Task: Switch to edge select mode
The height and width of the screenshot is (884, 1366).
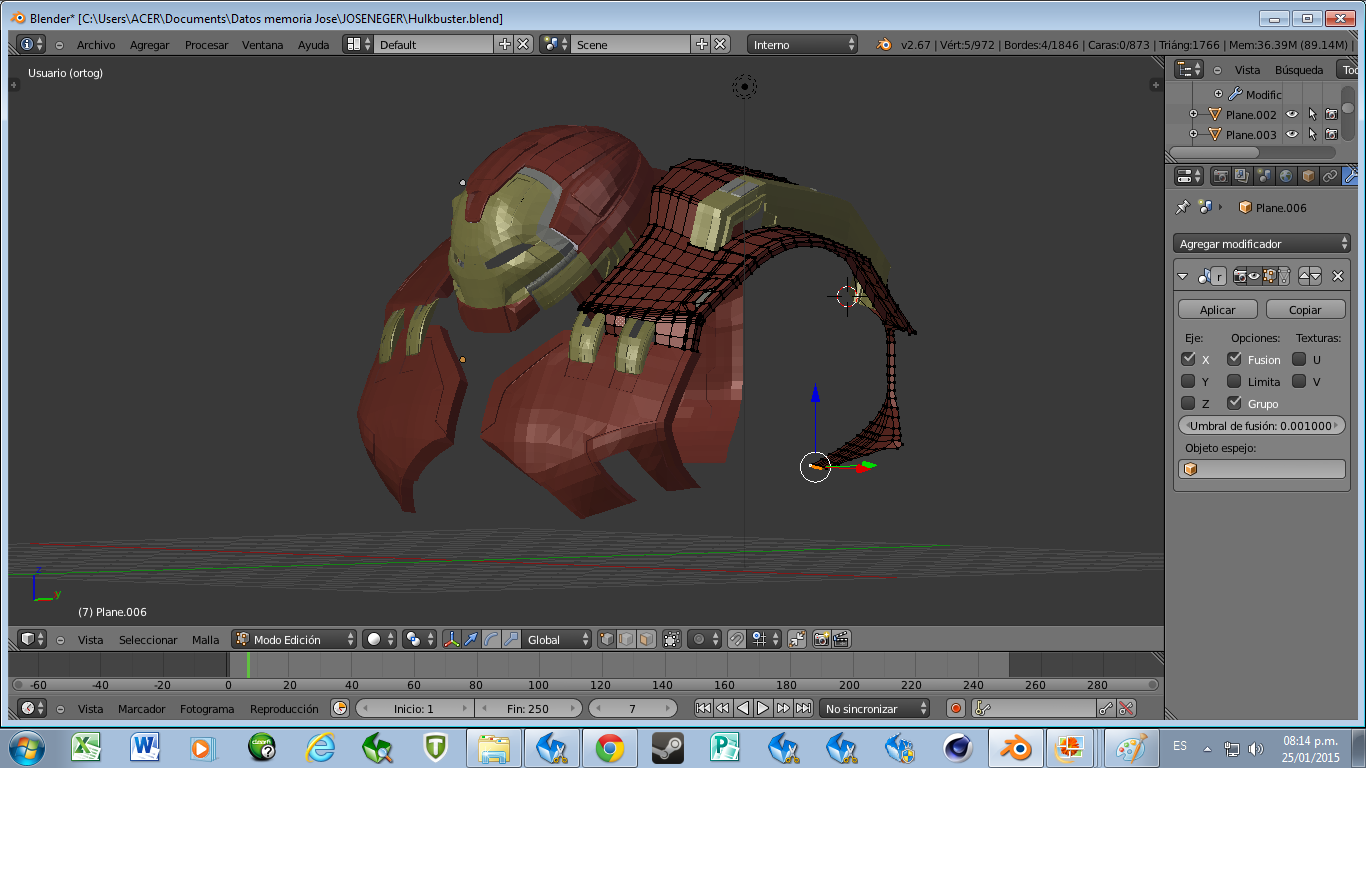Action: 626,639
